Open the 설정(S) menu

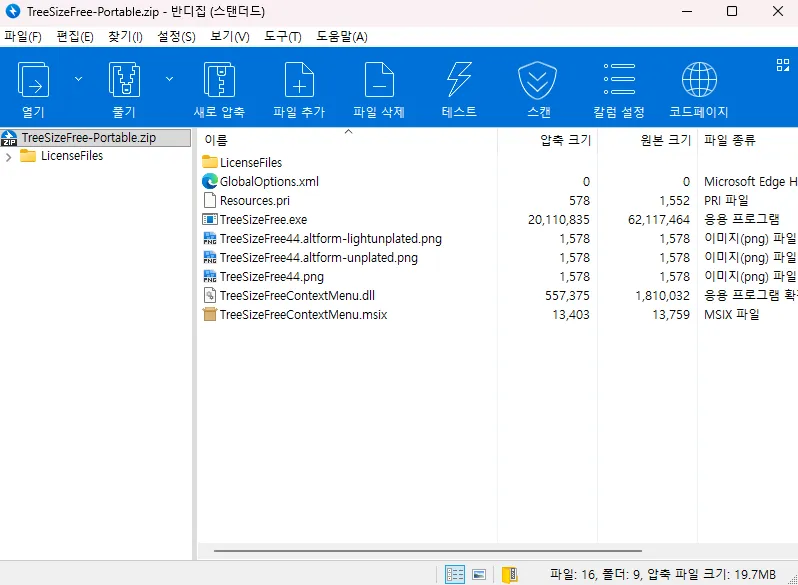176,37
